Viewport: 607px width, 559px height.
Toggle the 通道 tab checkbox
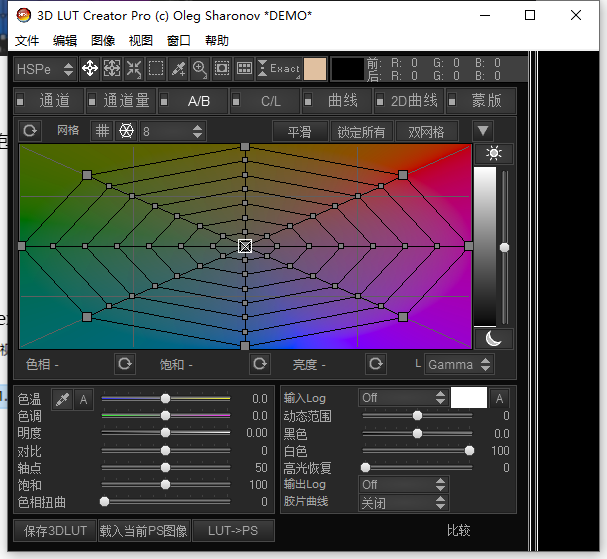[x=21, y=101]
